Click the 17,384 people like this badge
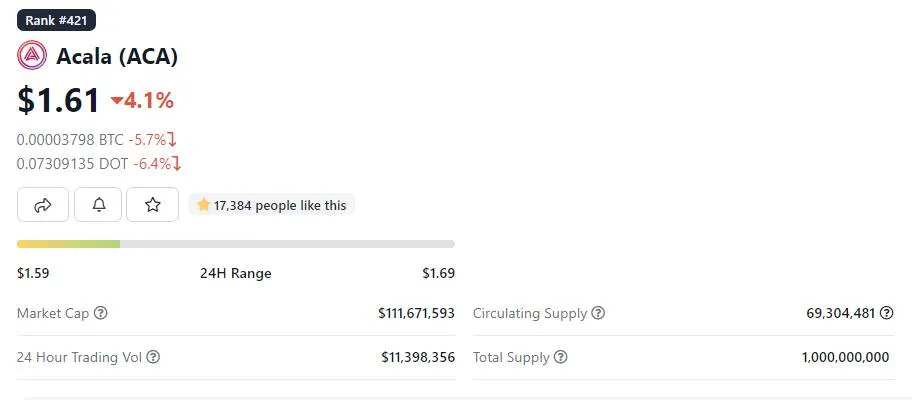Image resolution: width=912 pixels, height=400 pixels. [271, 205]
